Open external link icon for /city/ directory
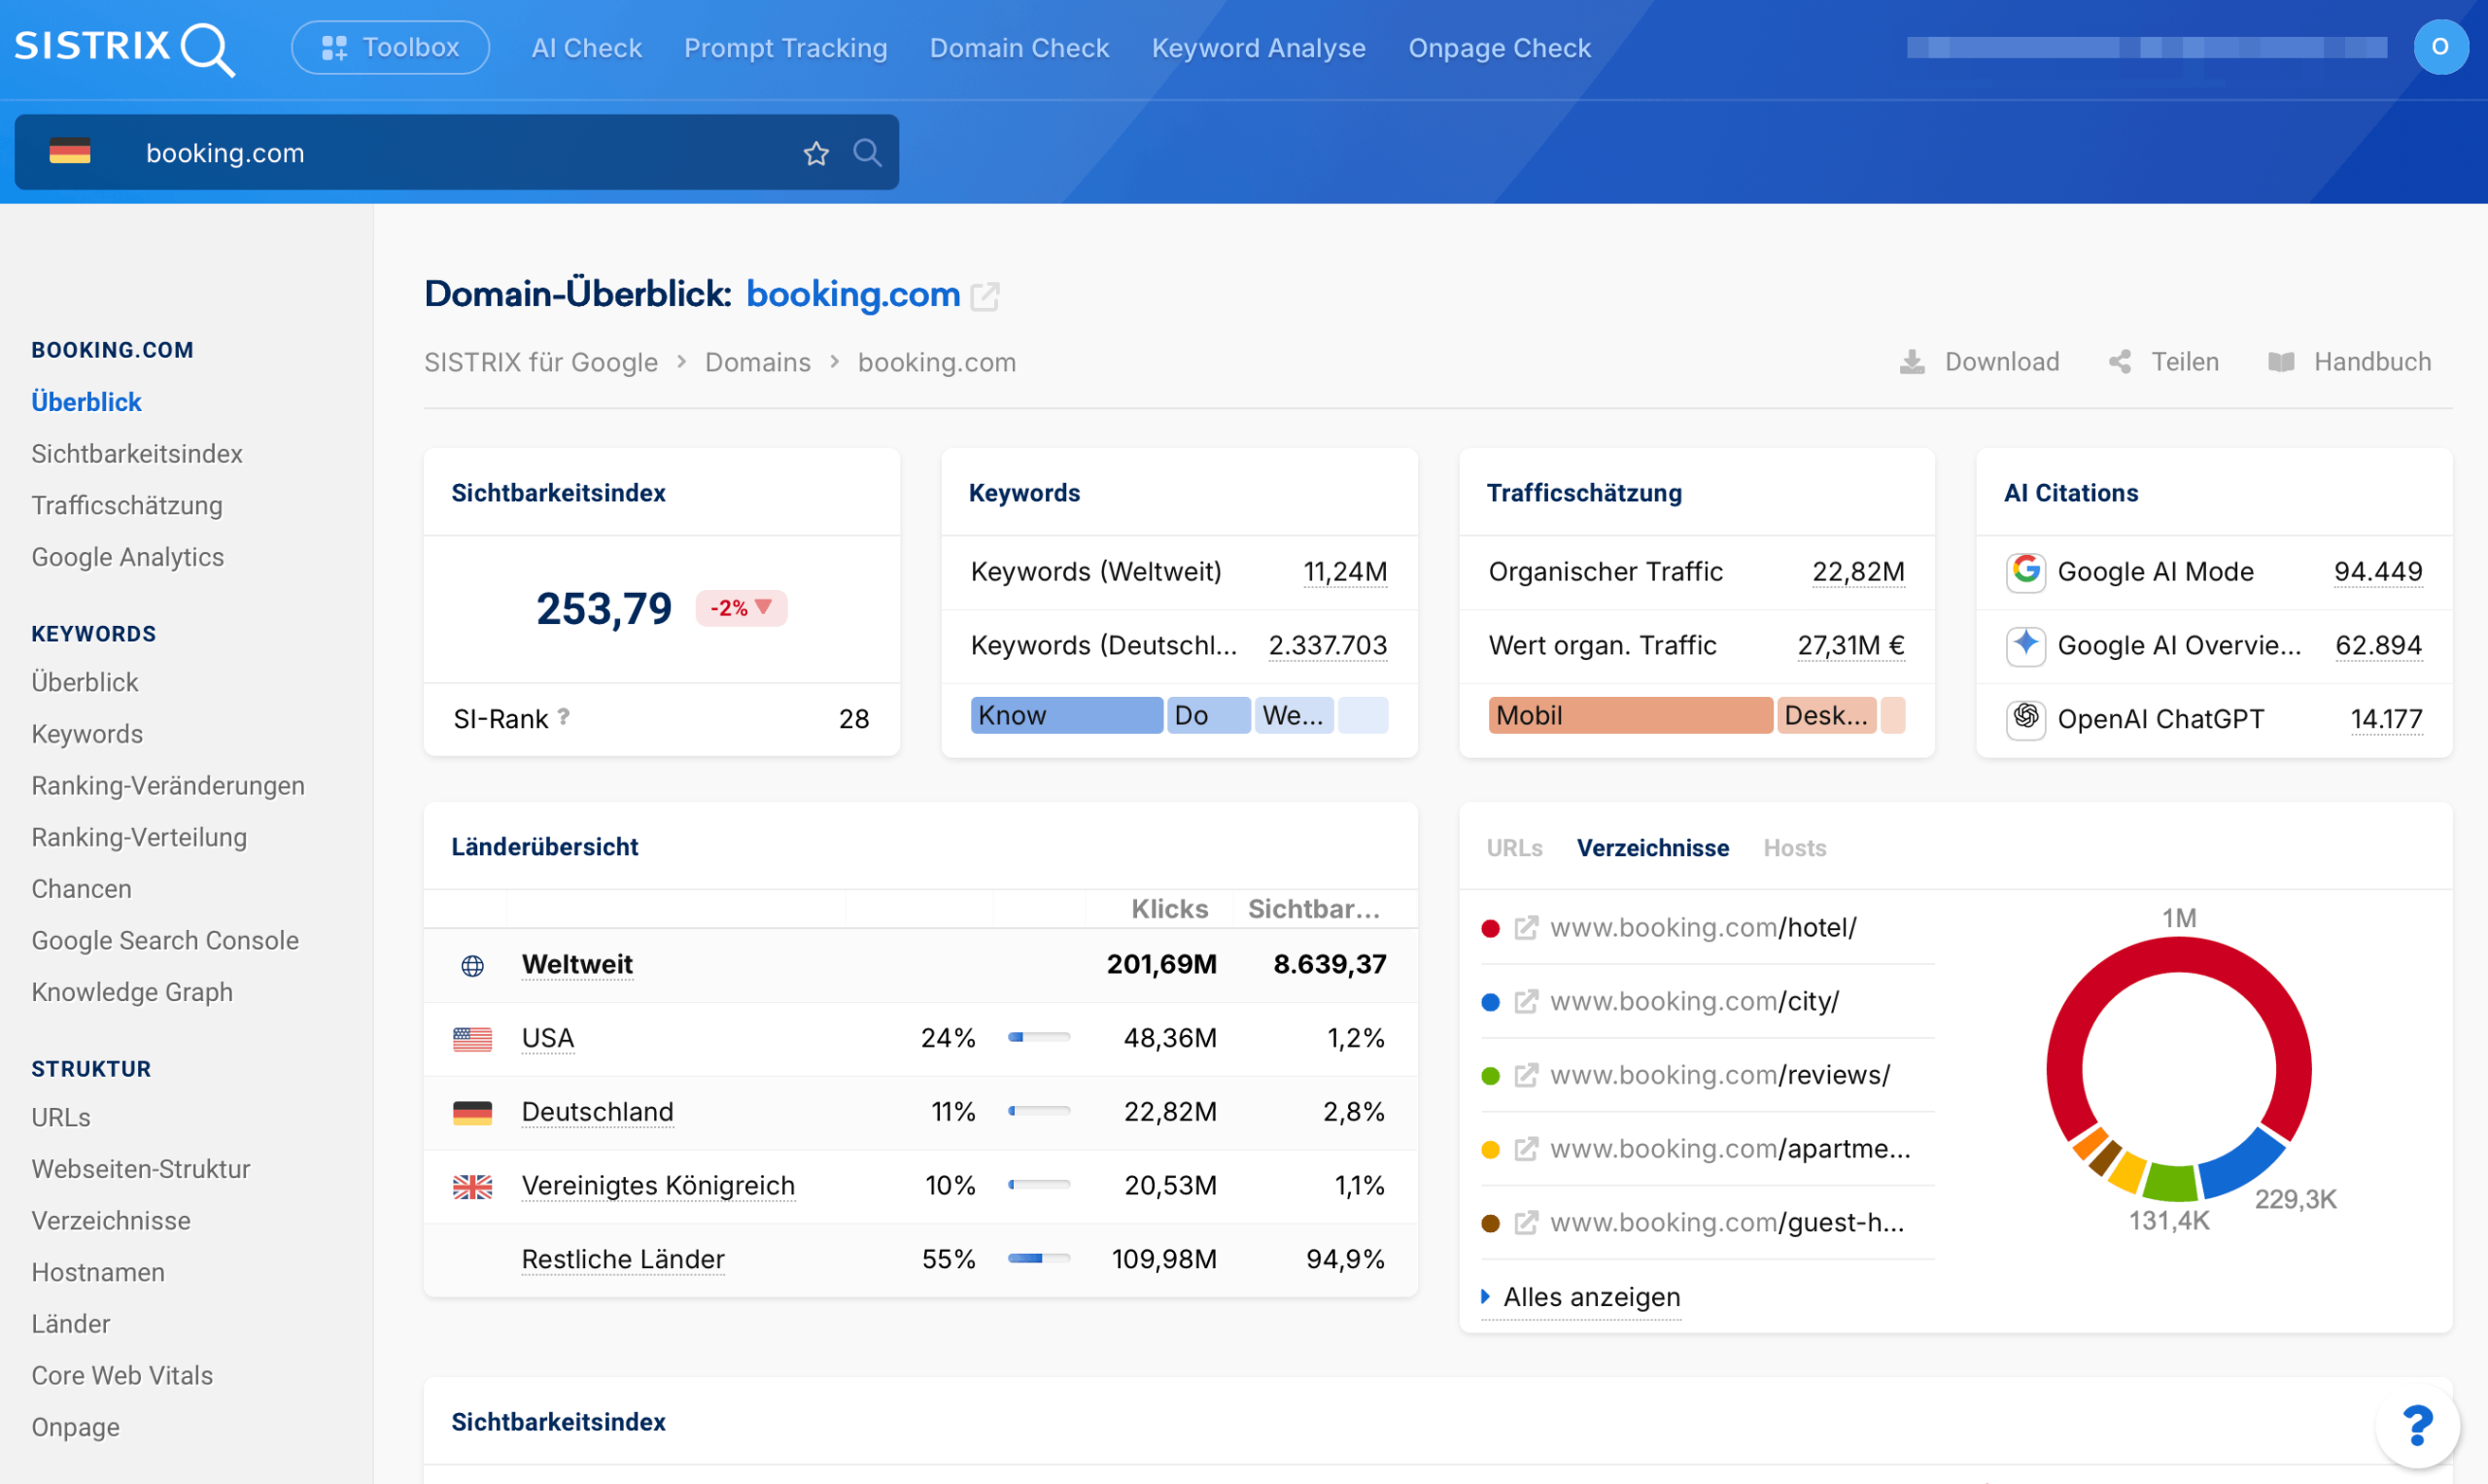 tap(1526, 1002)
